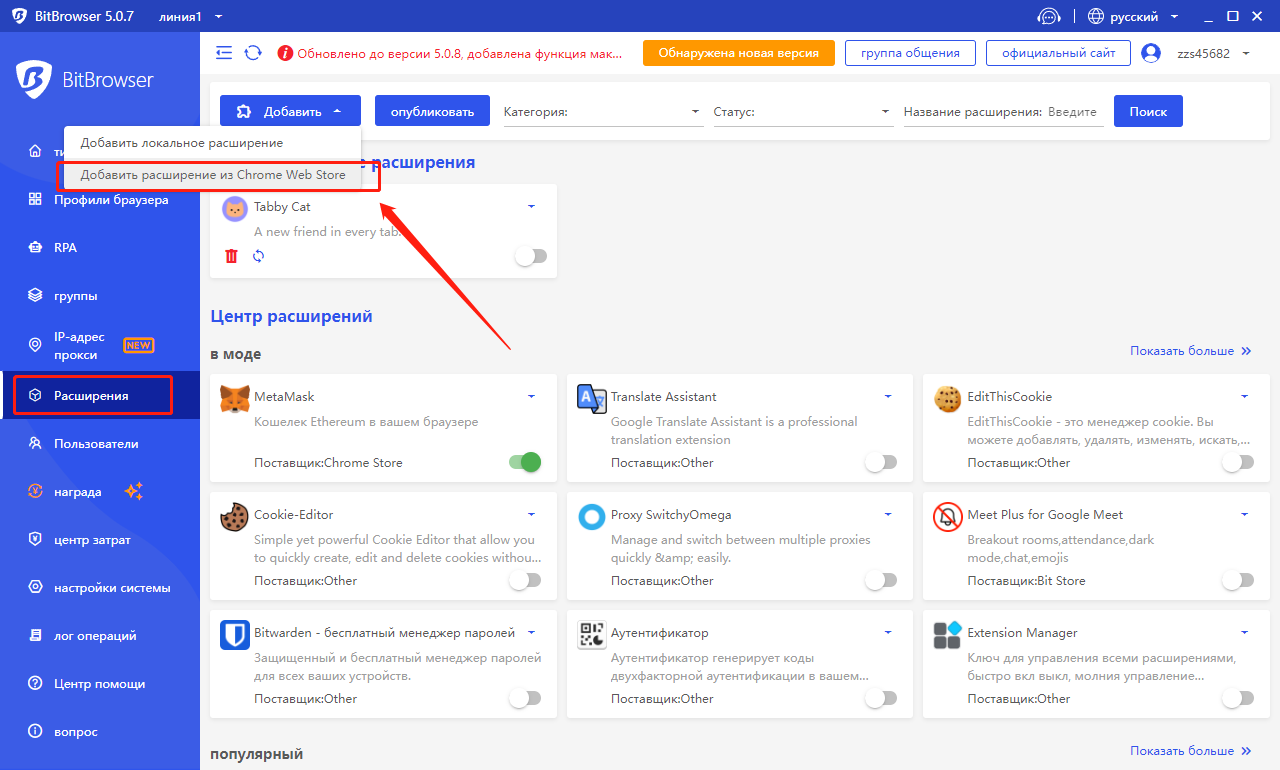
Task: Click the Cookie-Editor icon
Action: (235, 516)
